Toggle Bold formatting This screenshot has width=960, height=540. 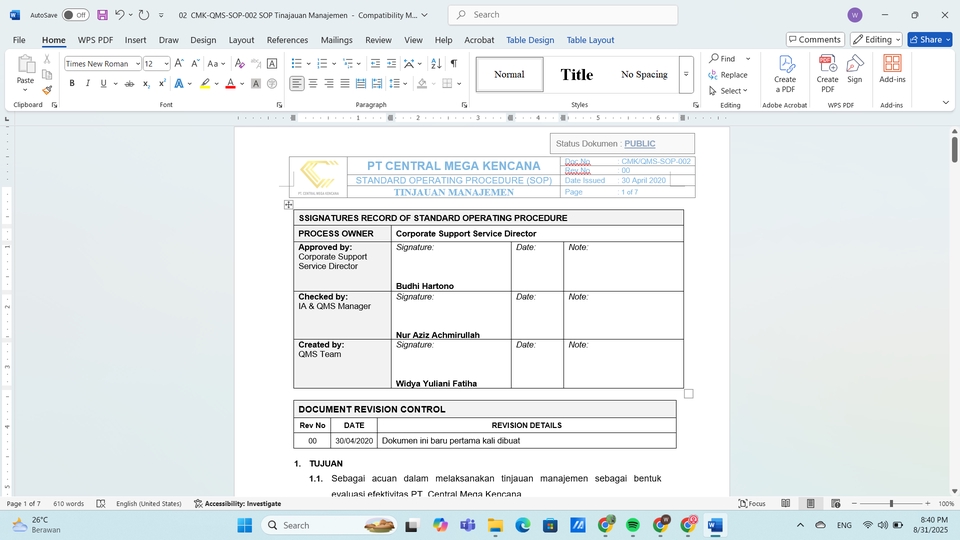[x=72, y=84]
